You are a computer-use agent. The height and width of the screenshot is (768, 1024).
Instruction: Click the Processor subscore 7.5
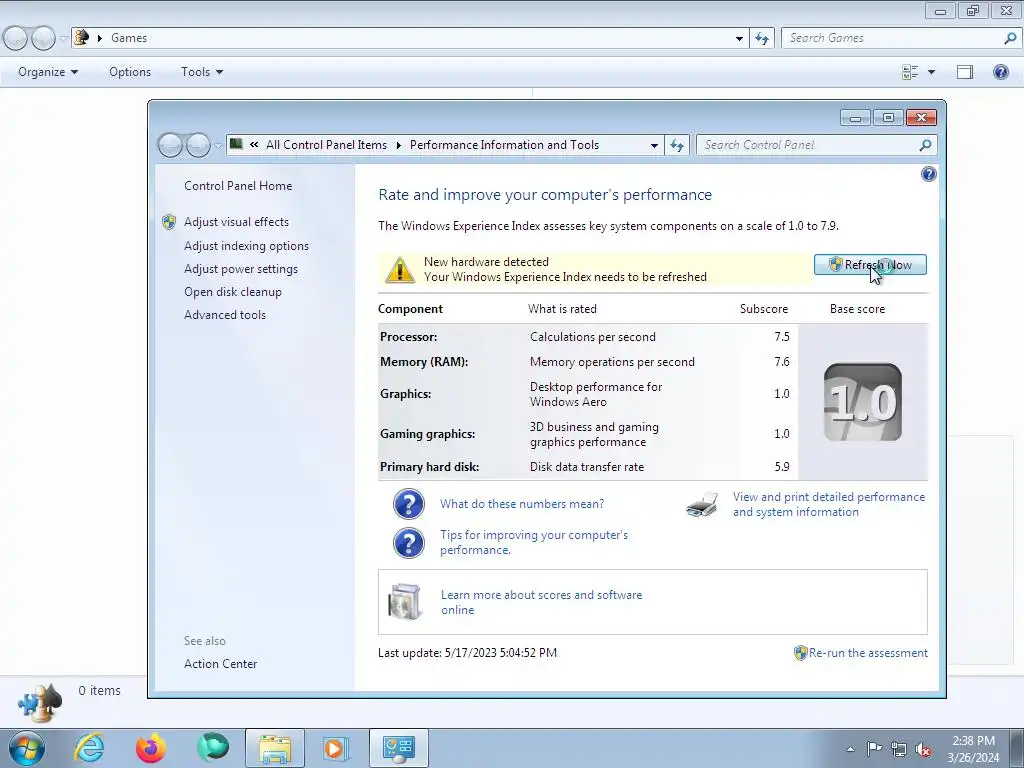pos(782,337)
